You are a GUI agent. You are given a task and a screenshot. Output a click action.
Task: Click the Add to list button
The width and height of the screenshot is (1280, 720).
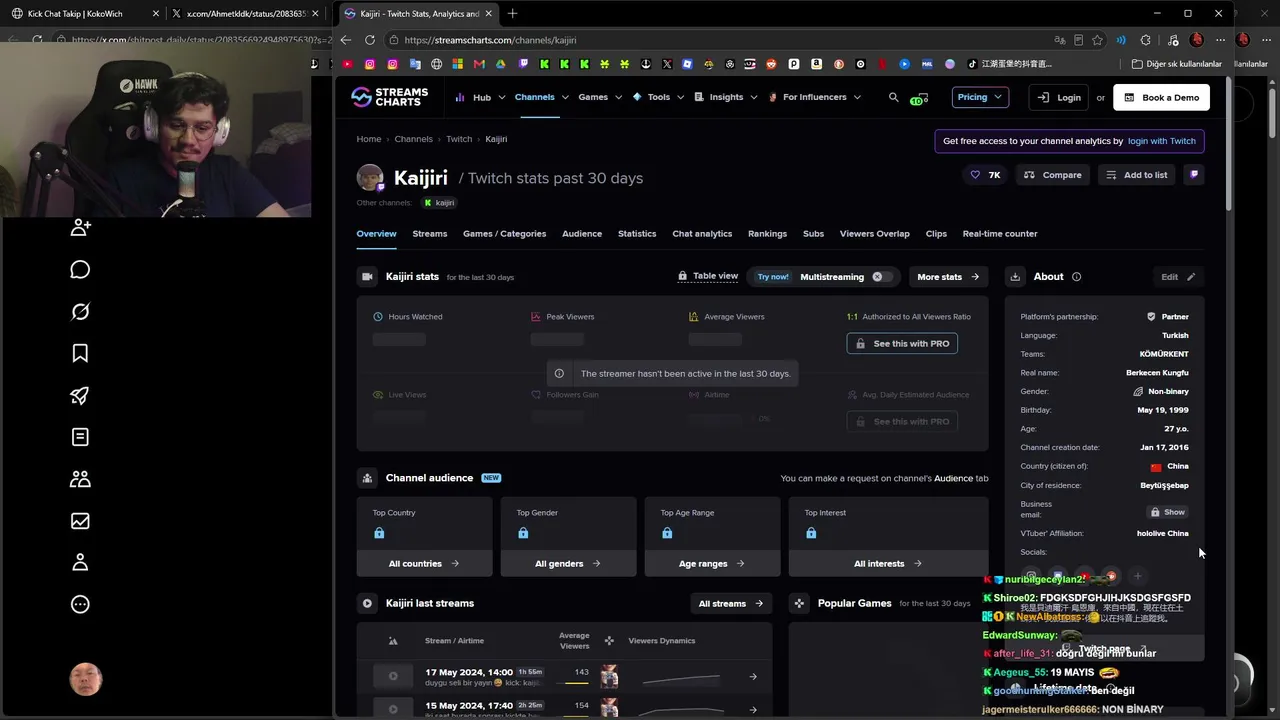[1136, 175]
